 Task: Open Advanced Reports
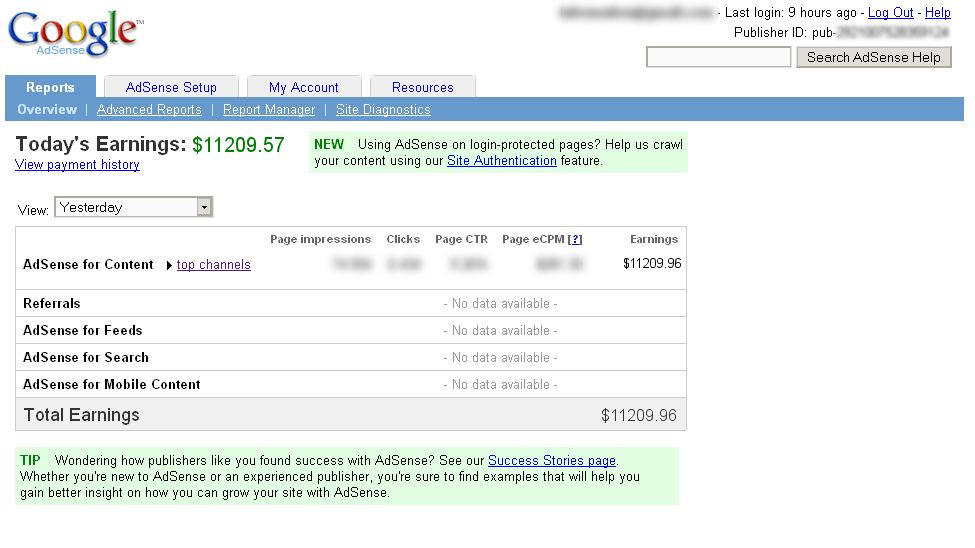point(149,109)
